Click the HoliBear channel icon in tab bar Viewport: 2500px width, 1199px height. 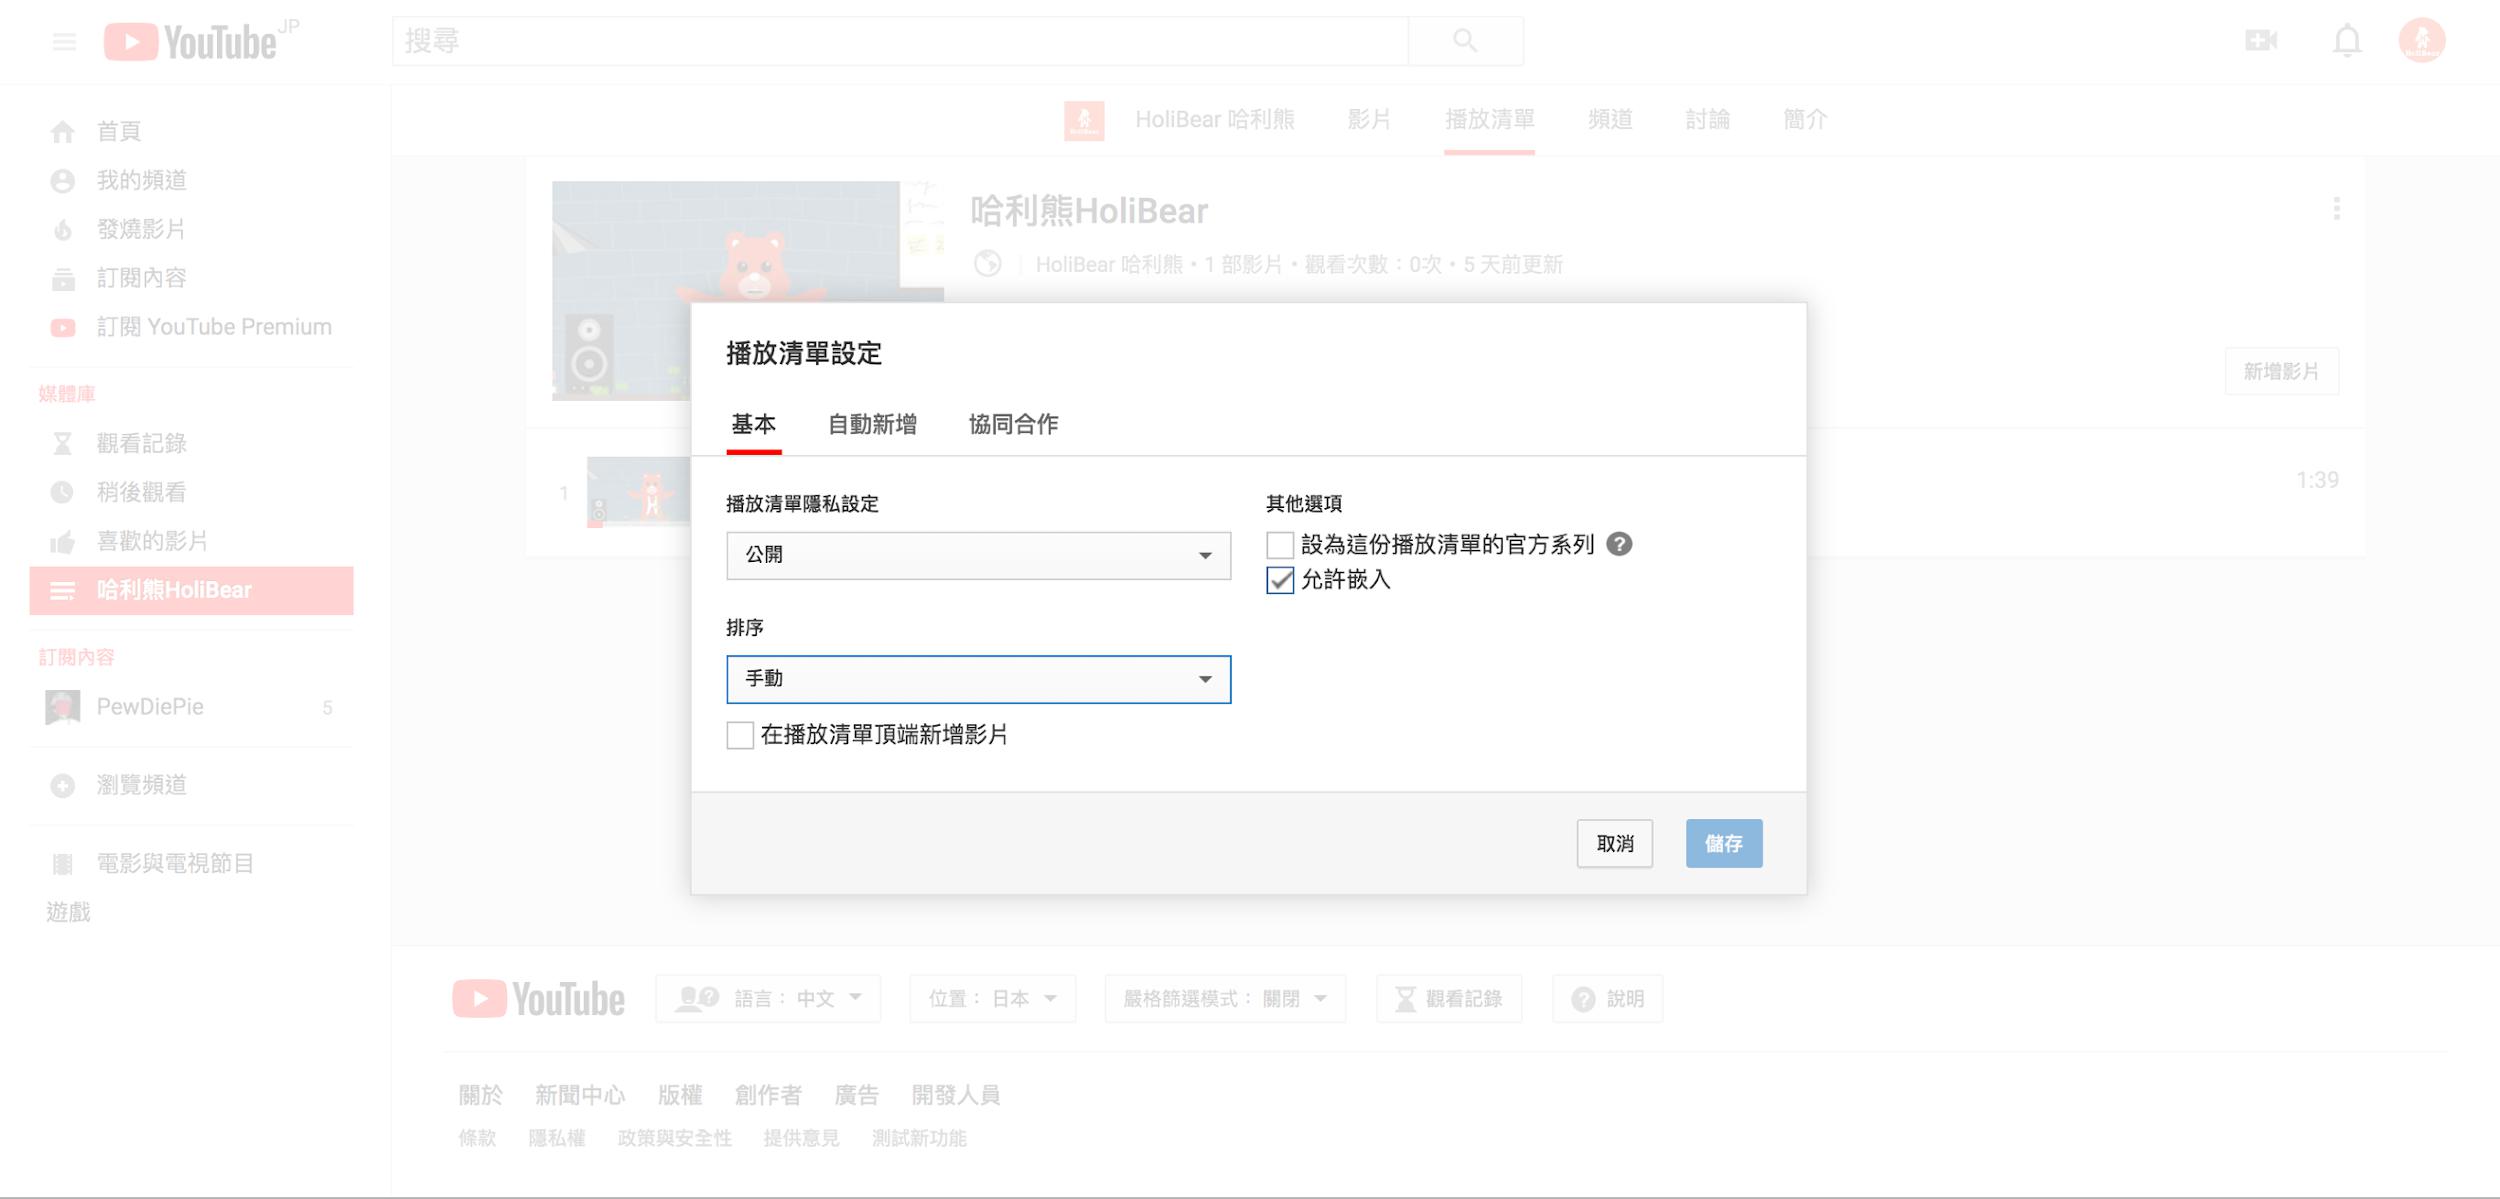[x=1084, y=120]
